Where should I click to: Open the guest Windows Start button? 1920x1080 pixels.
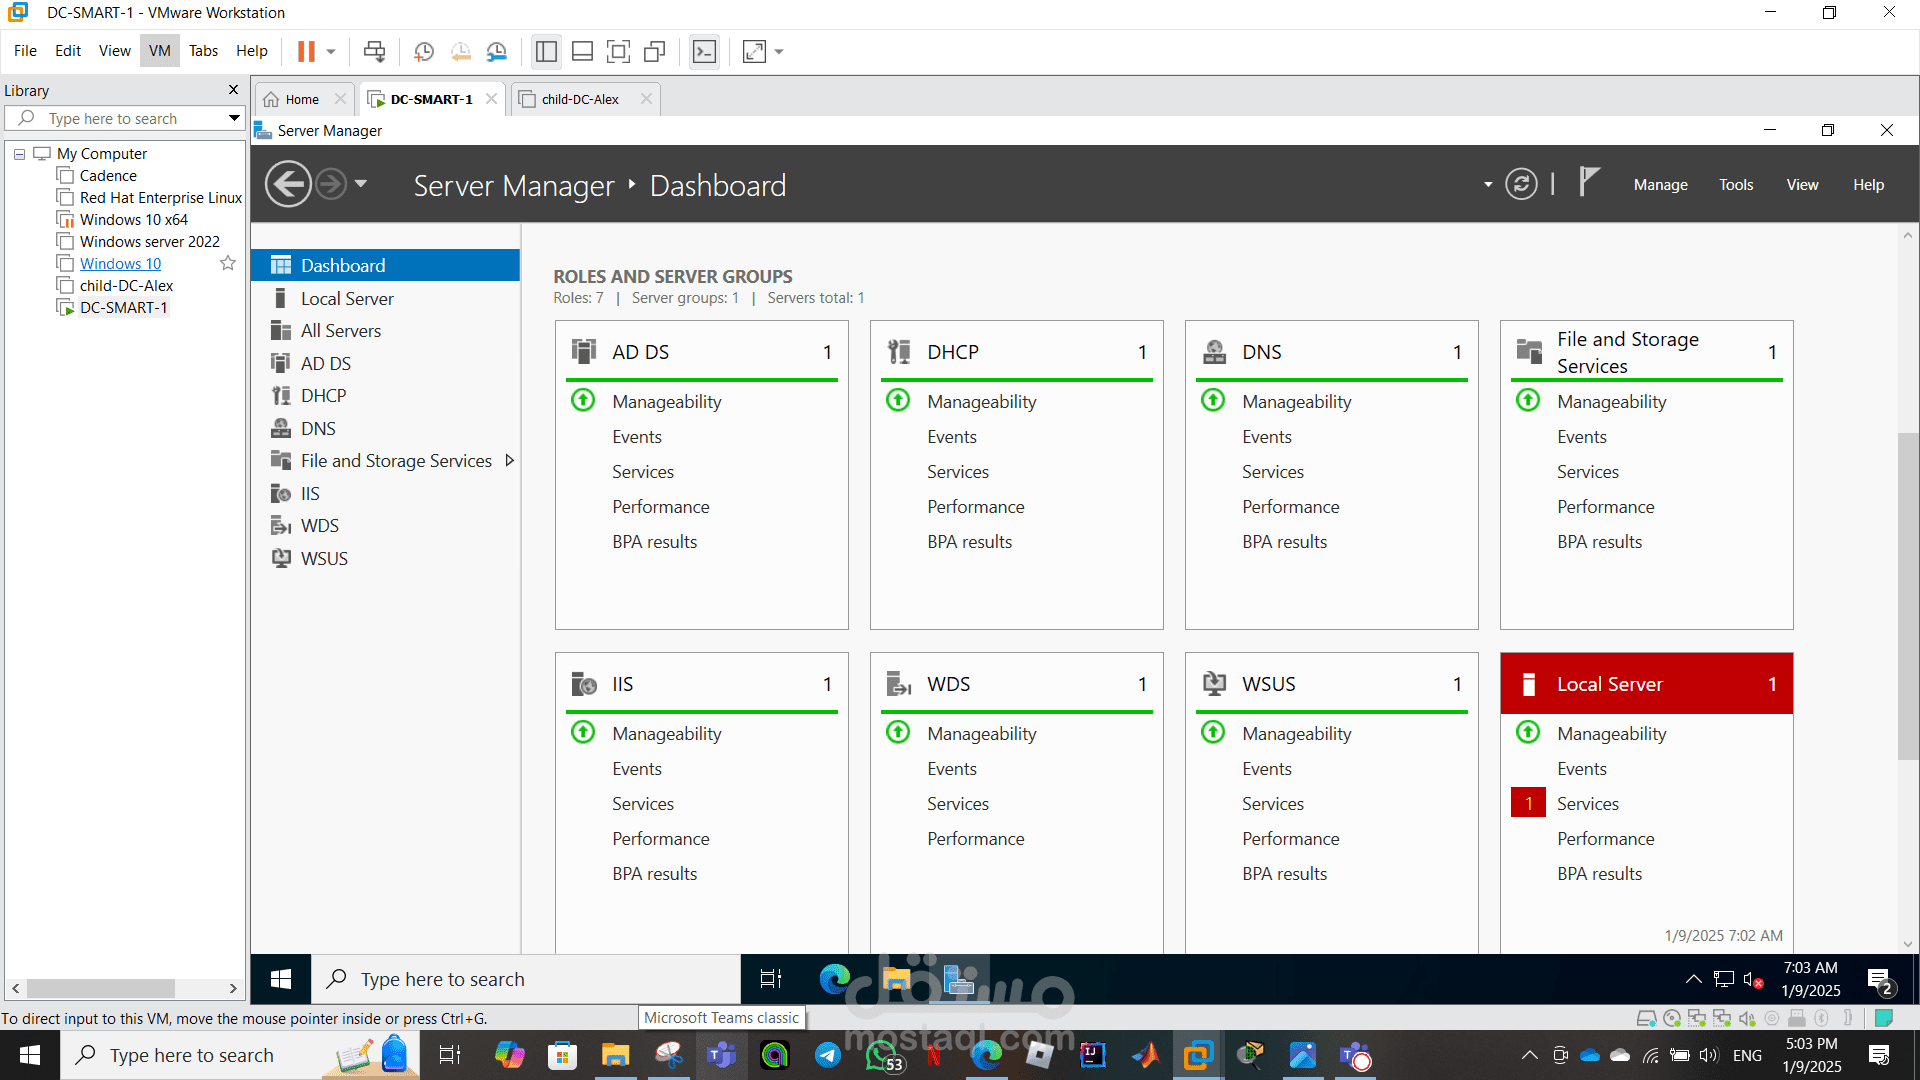coord(281,979)
